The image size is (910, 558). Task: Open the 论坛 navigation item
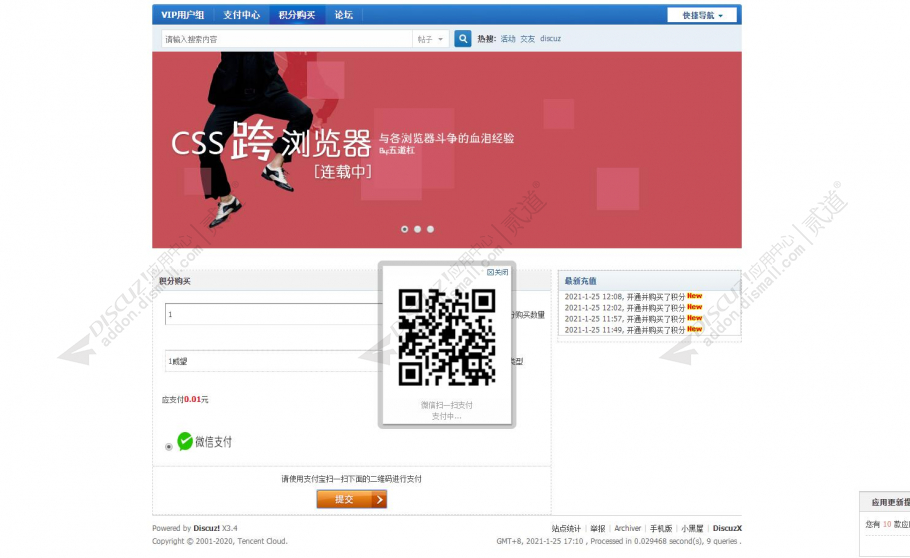point(344,15)
